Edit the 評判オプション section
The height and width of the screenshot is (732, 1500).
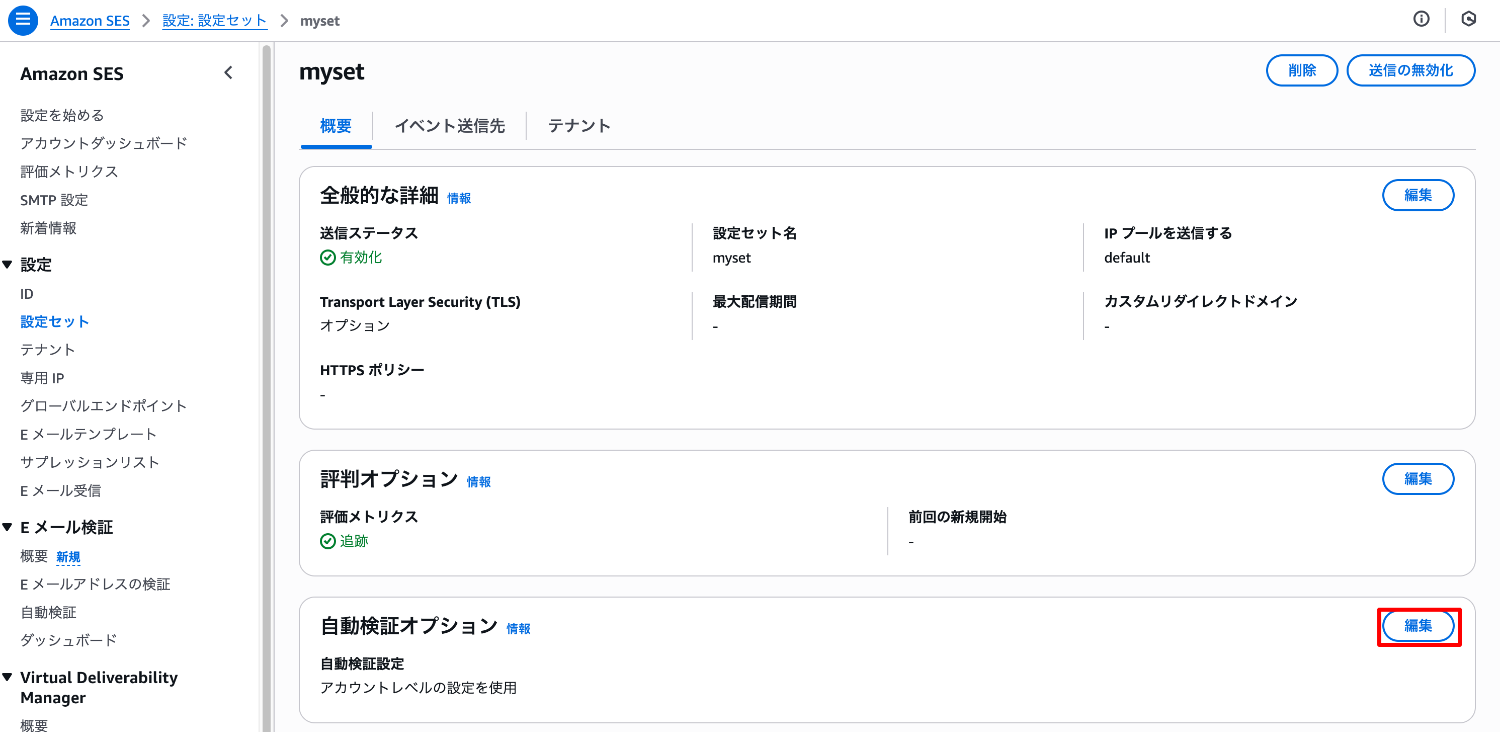[1418, 479]
